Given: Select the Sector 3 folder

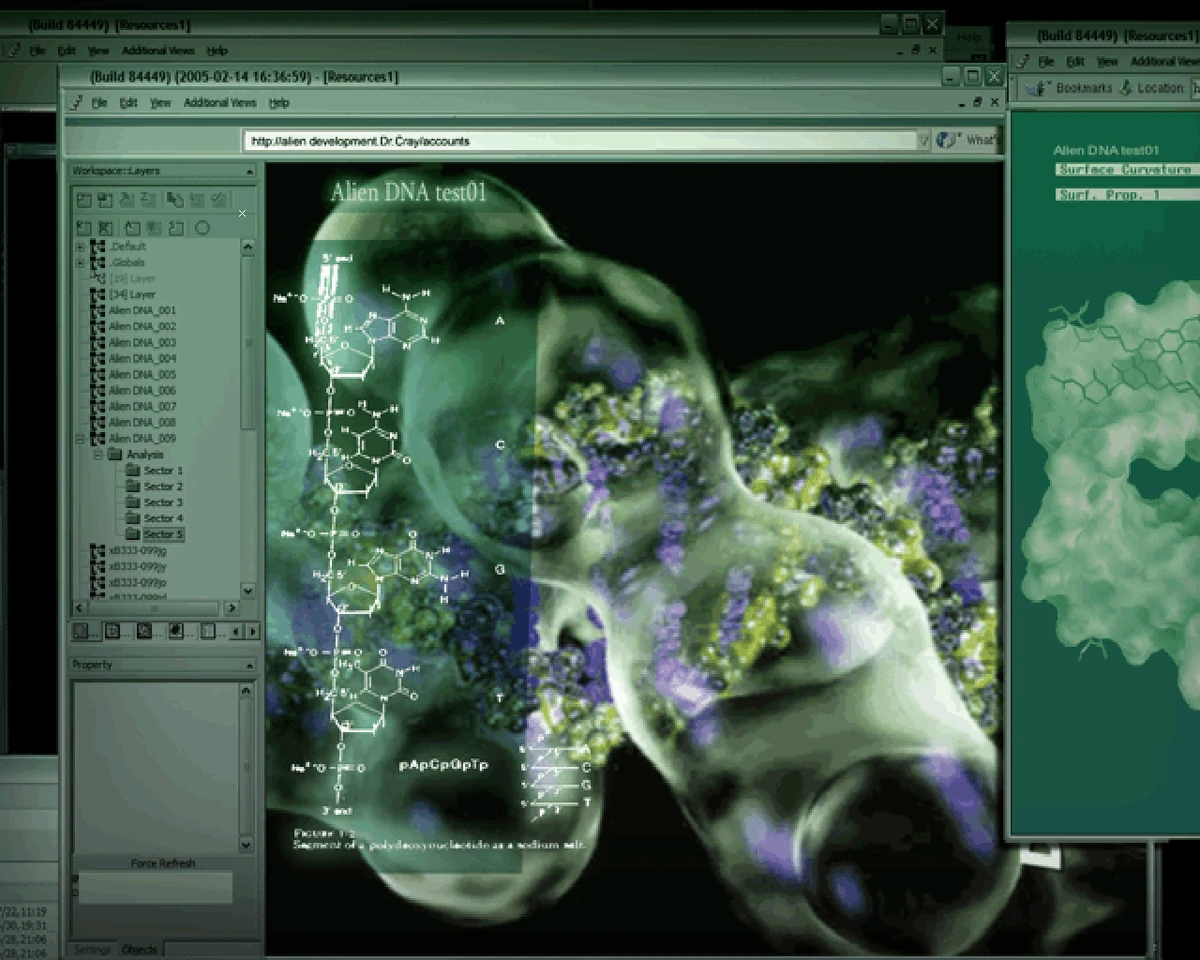Looking at the screenshot, I should [163, 503].
